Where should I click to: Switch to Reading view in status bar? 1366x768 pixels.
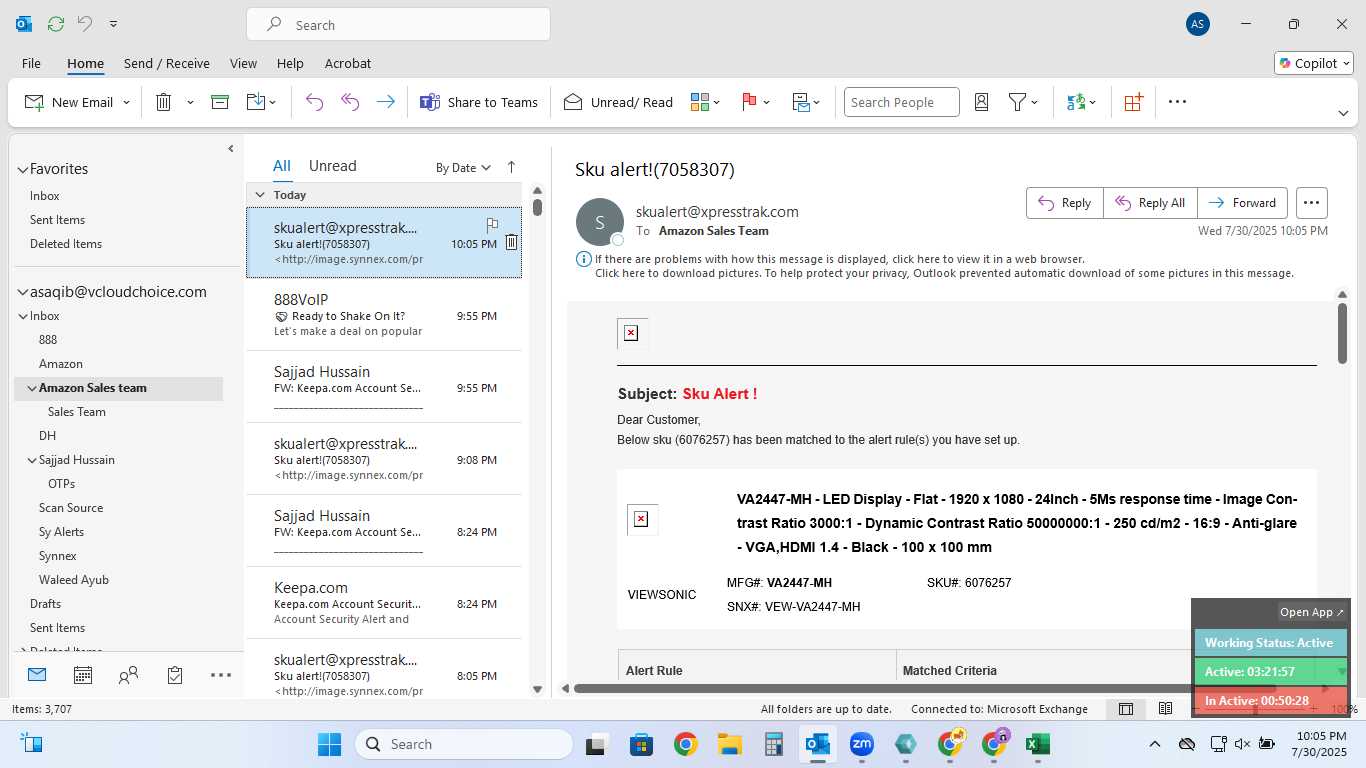[1166, 709]
